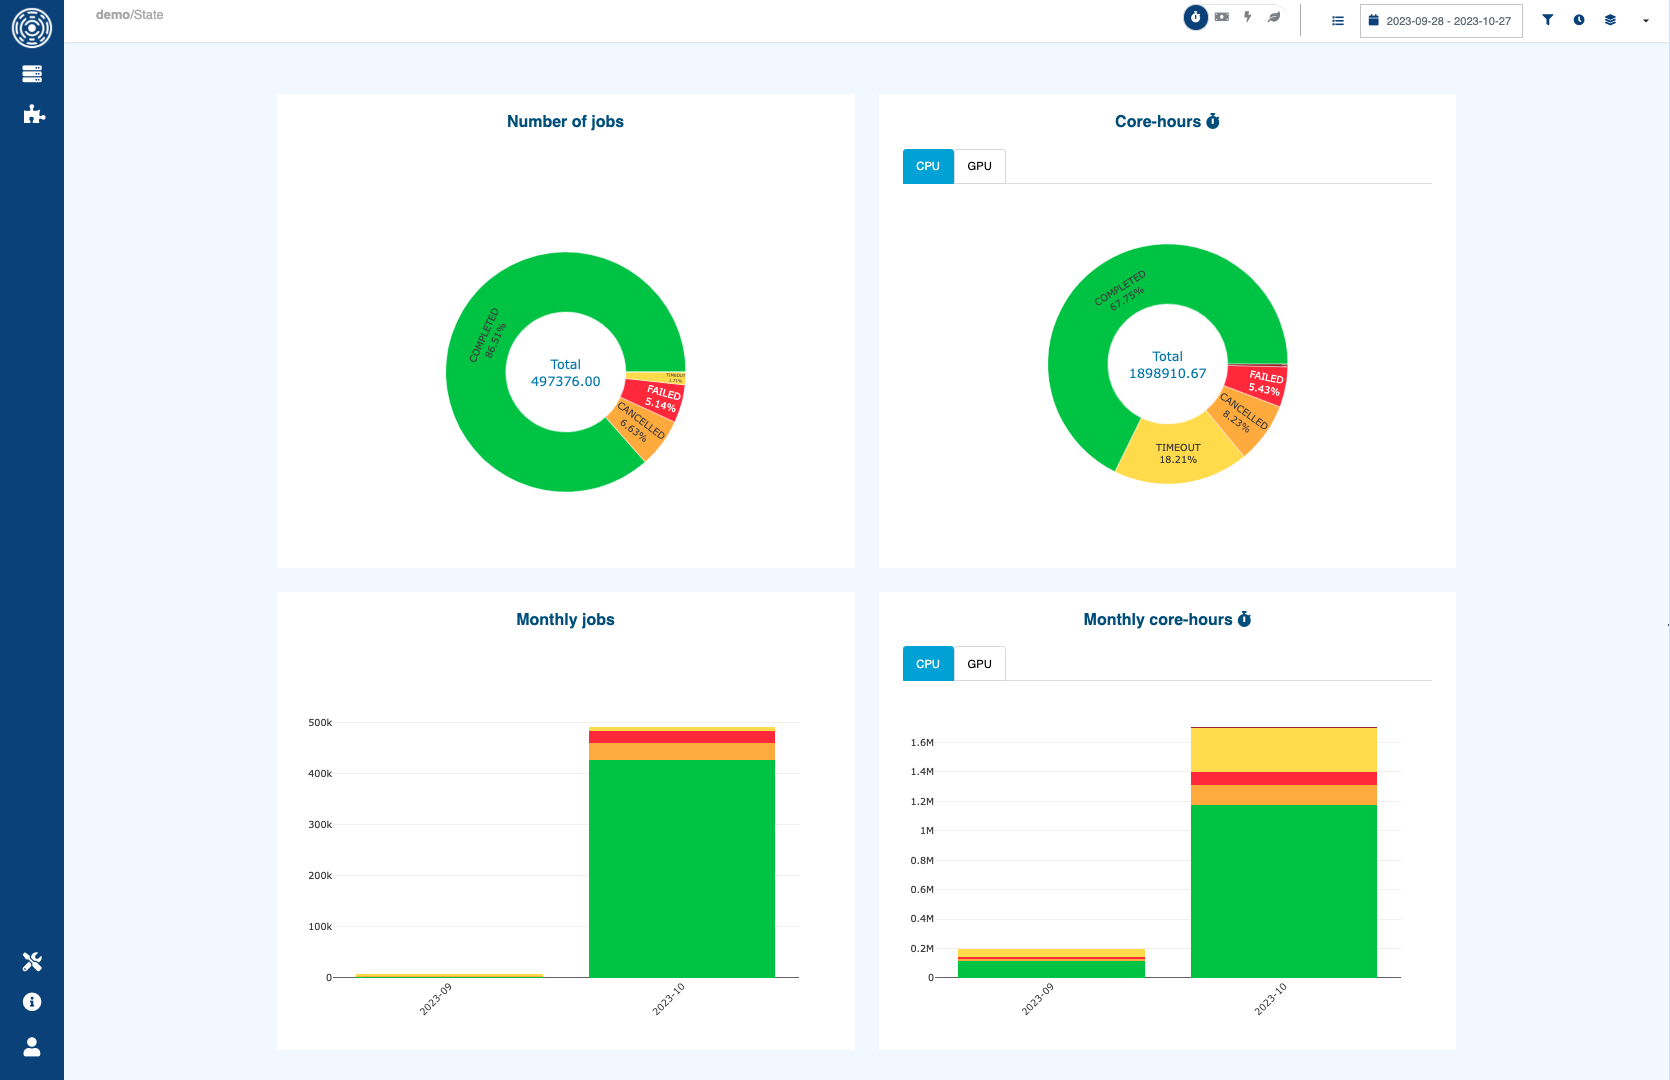
Task: Click the clock icon in top toolbar
Action: coord(1579,20)
